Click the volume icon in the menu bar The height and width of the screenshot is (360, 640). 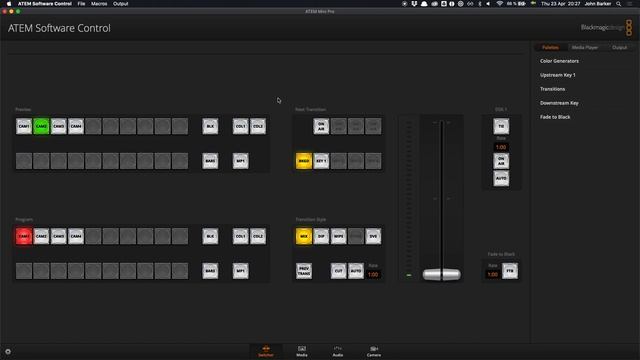488,4
